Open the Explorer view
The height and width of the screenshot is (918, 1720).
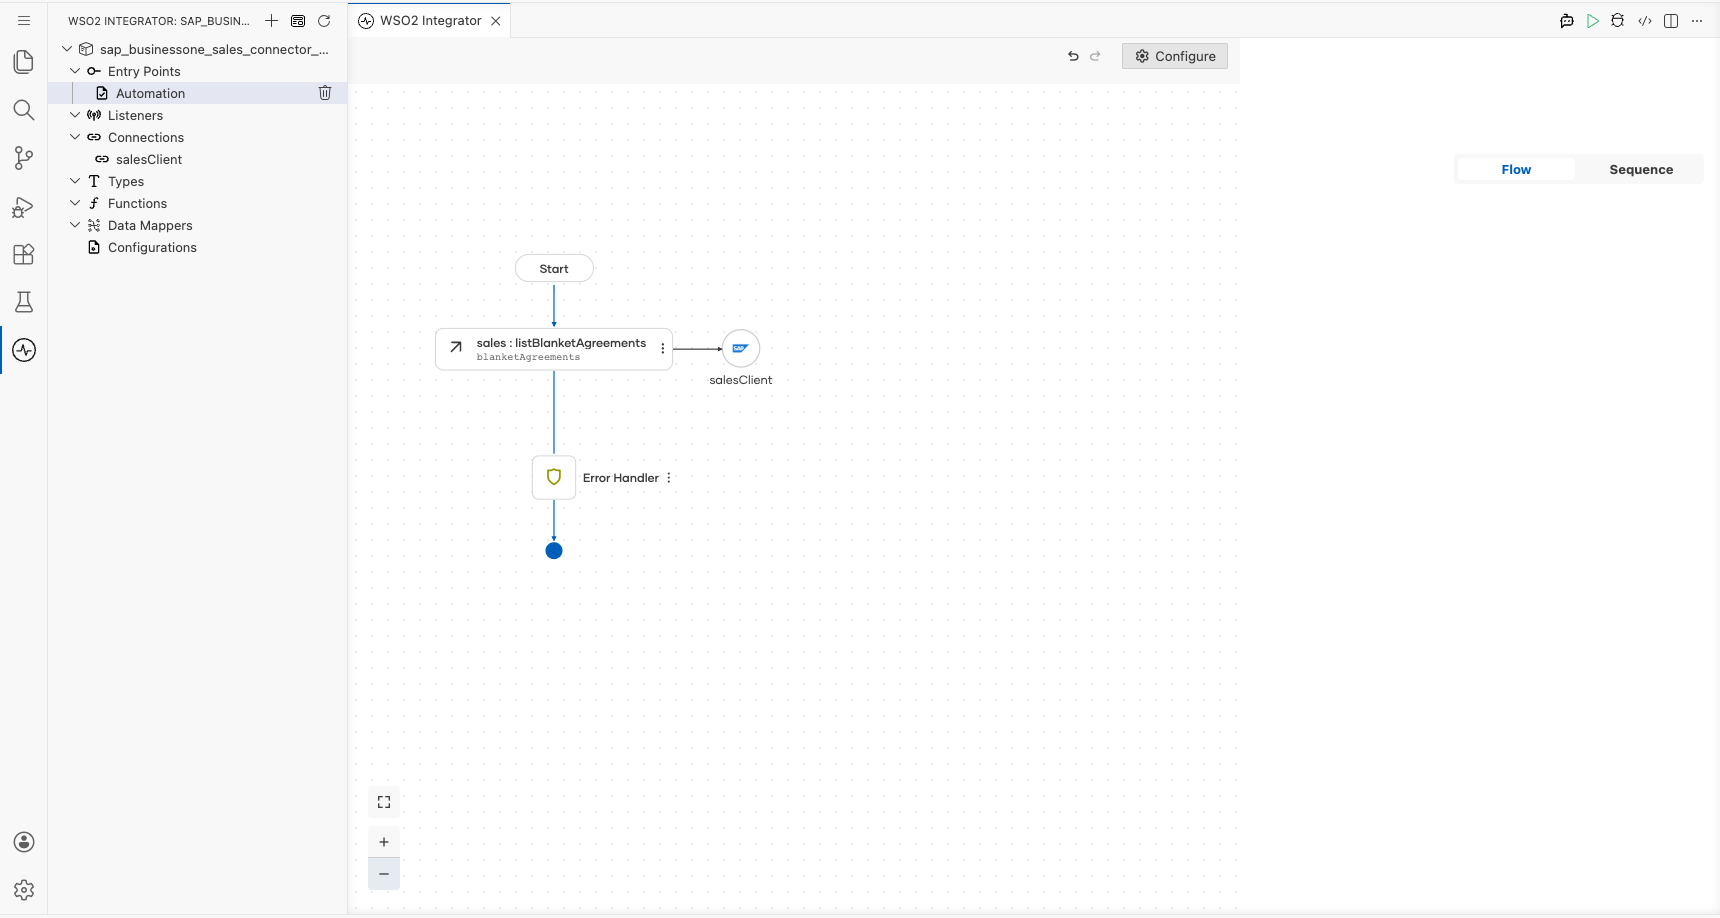pos(24,62)
